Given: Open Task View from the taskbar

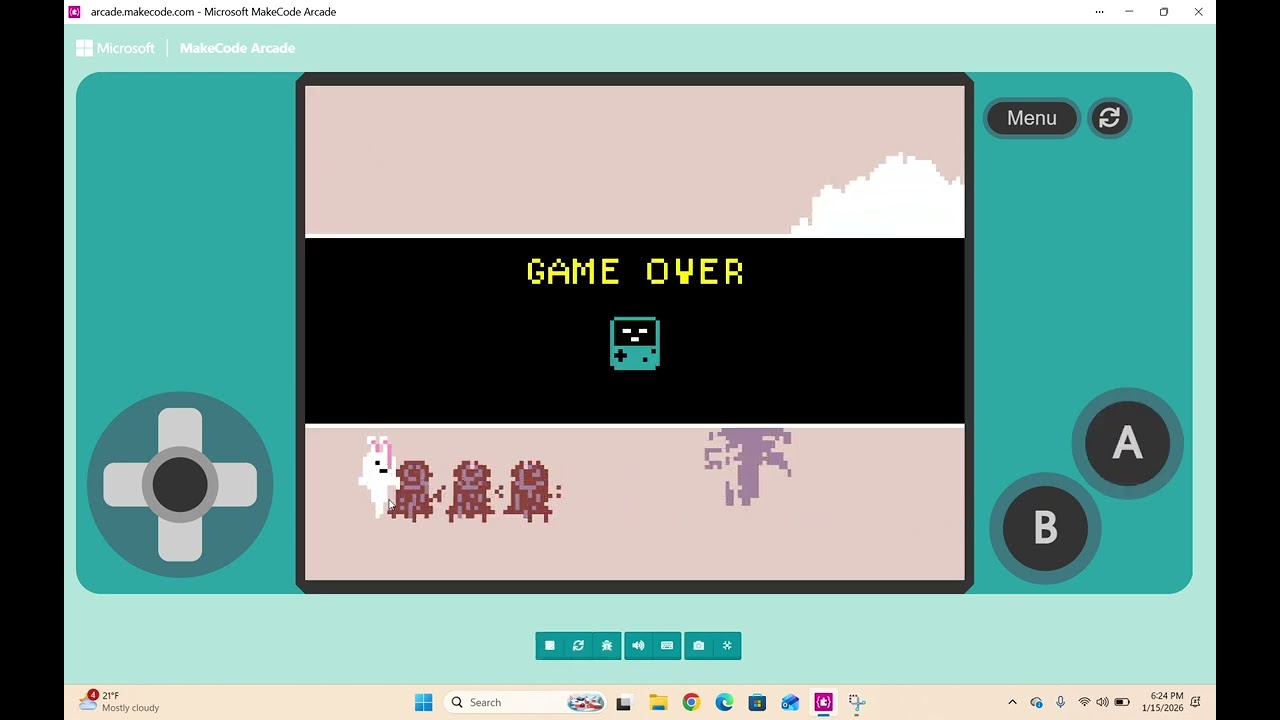Looking at the screenshot, I should tap(623, 702).
